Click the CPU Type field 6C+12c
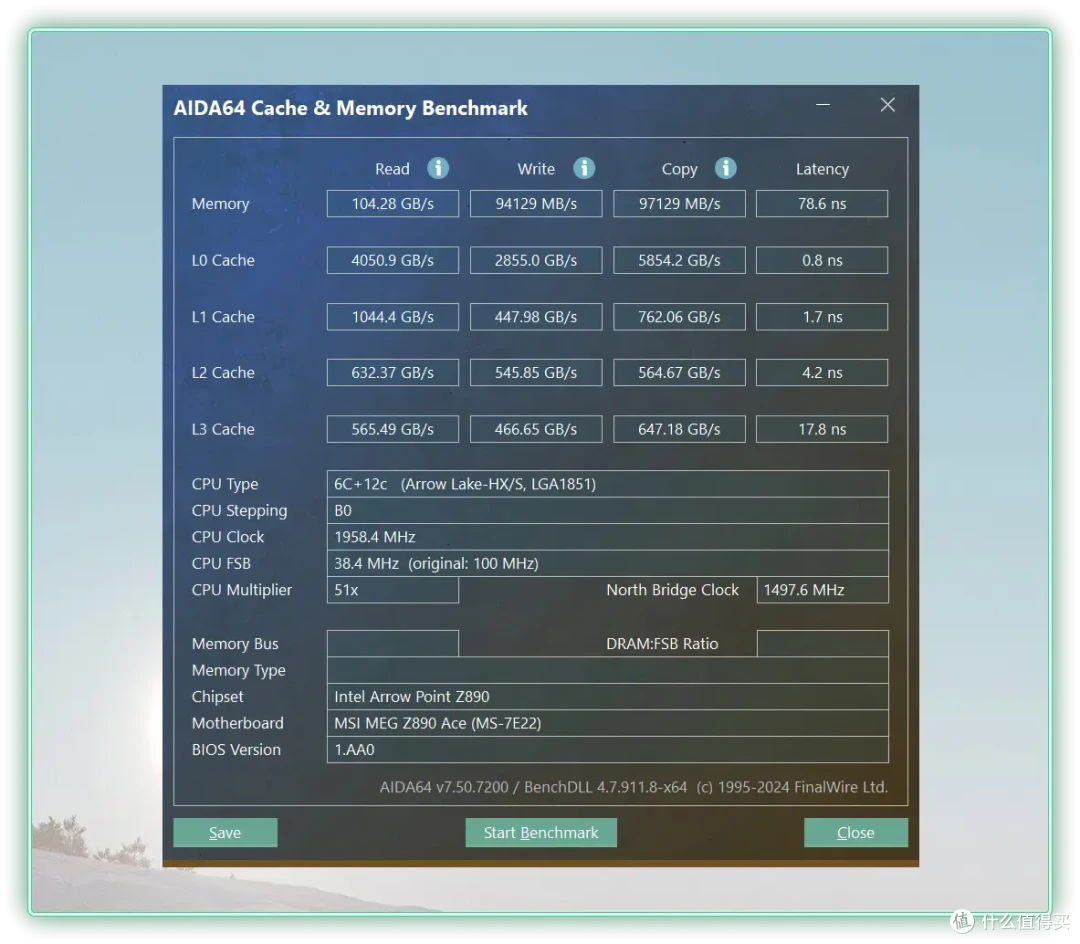The height and width of the screenshot is (944, 1080). (608, 484)
